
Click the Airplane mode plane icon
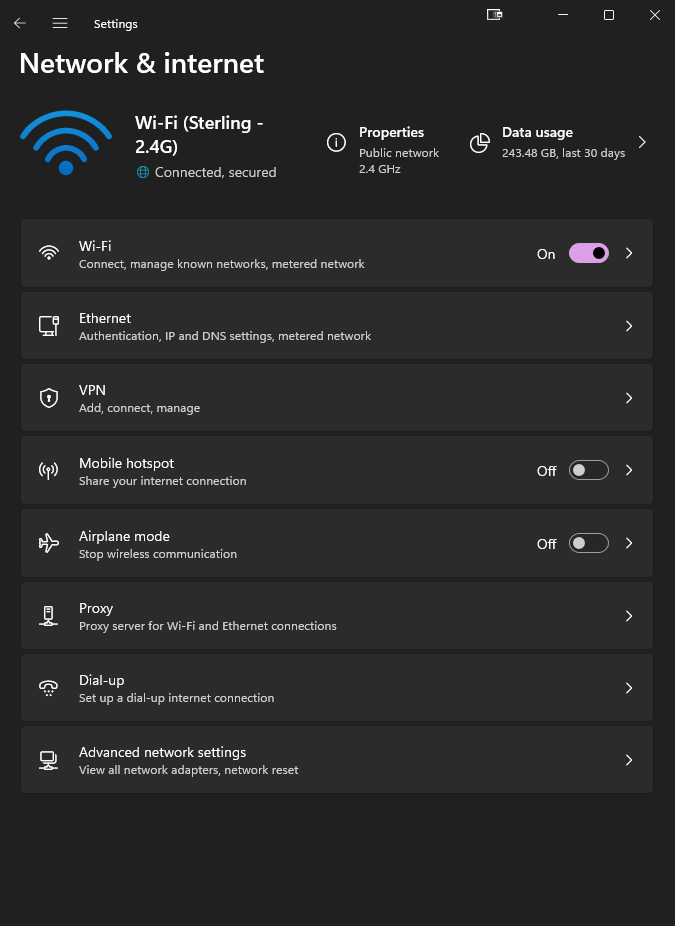click(48, 543)
